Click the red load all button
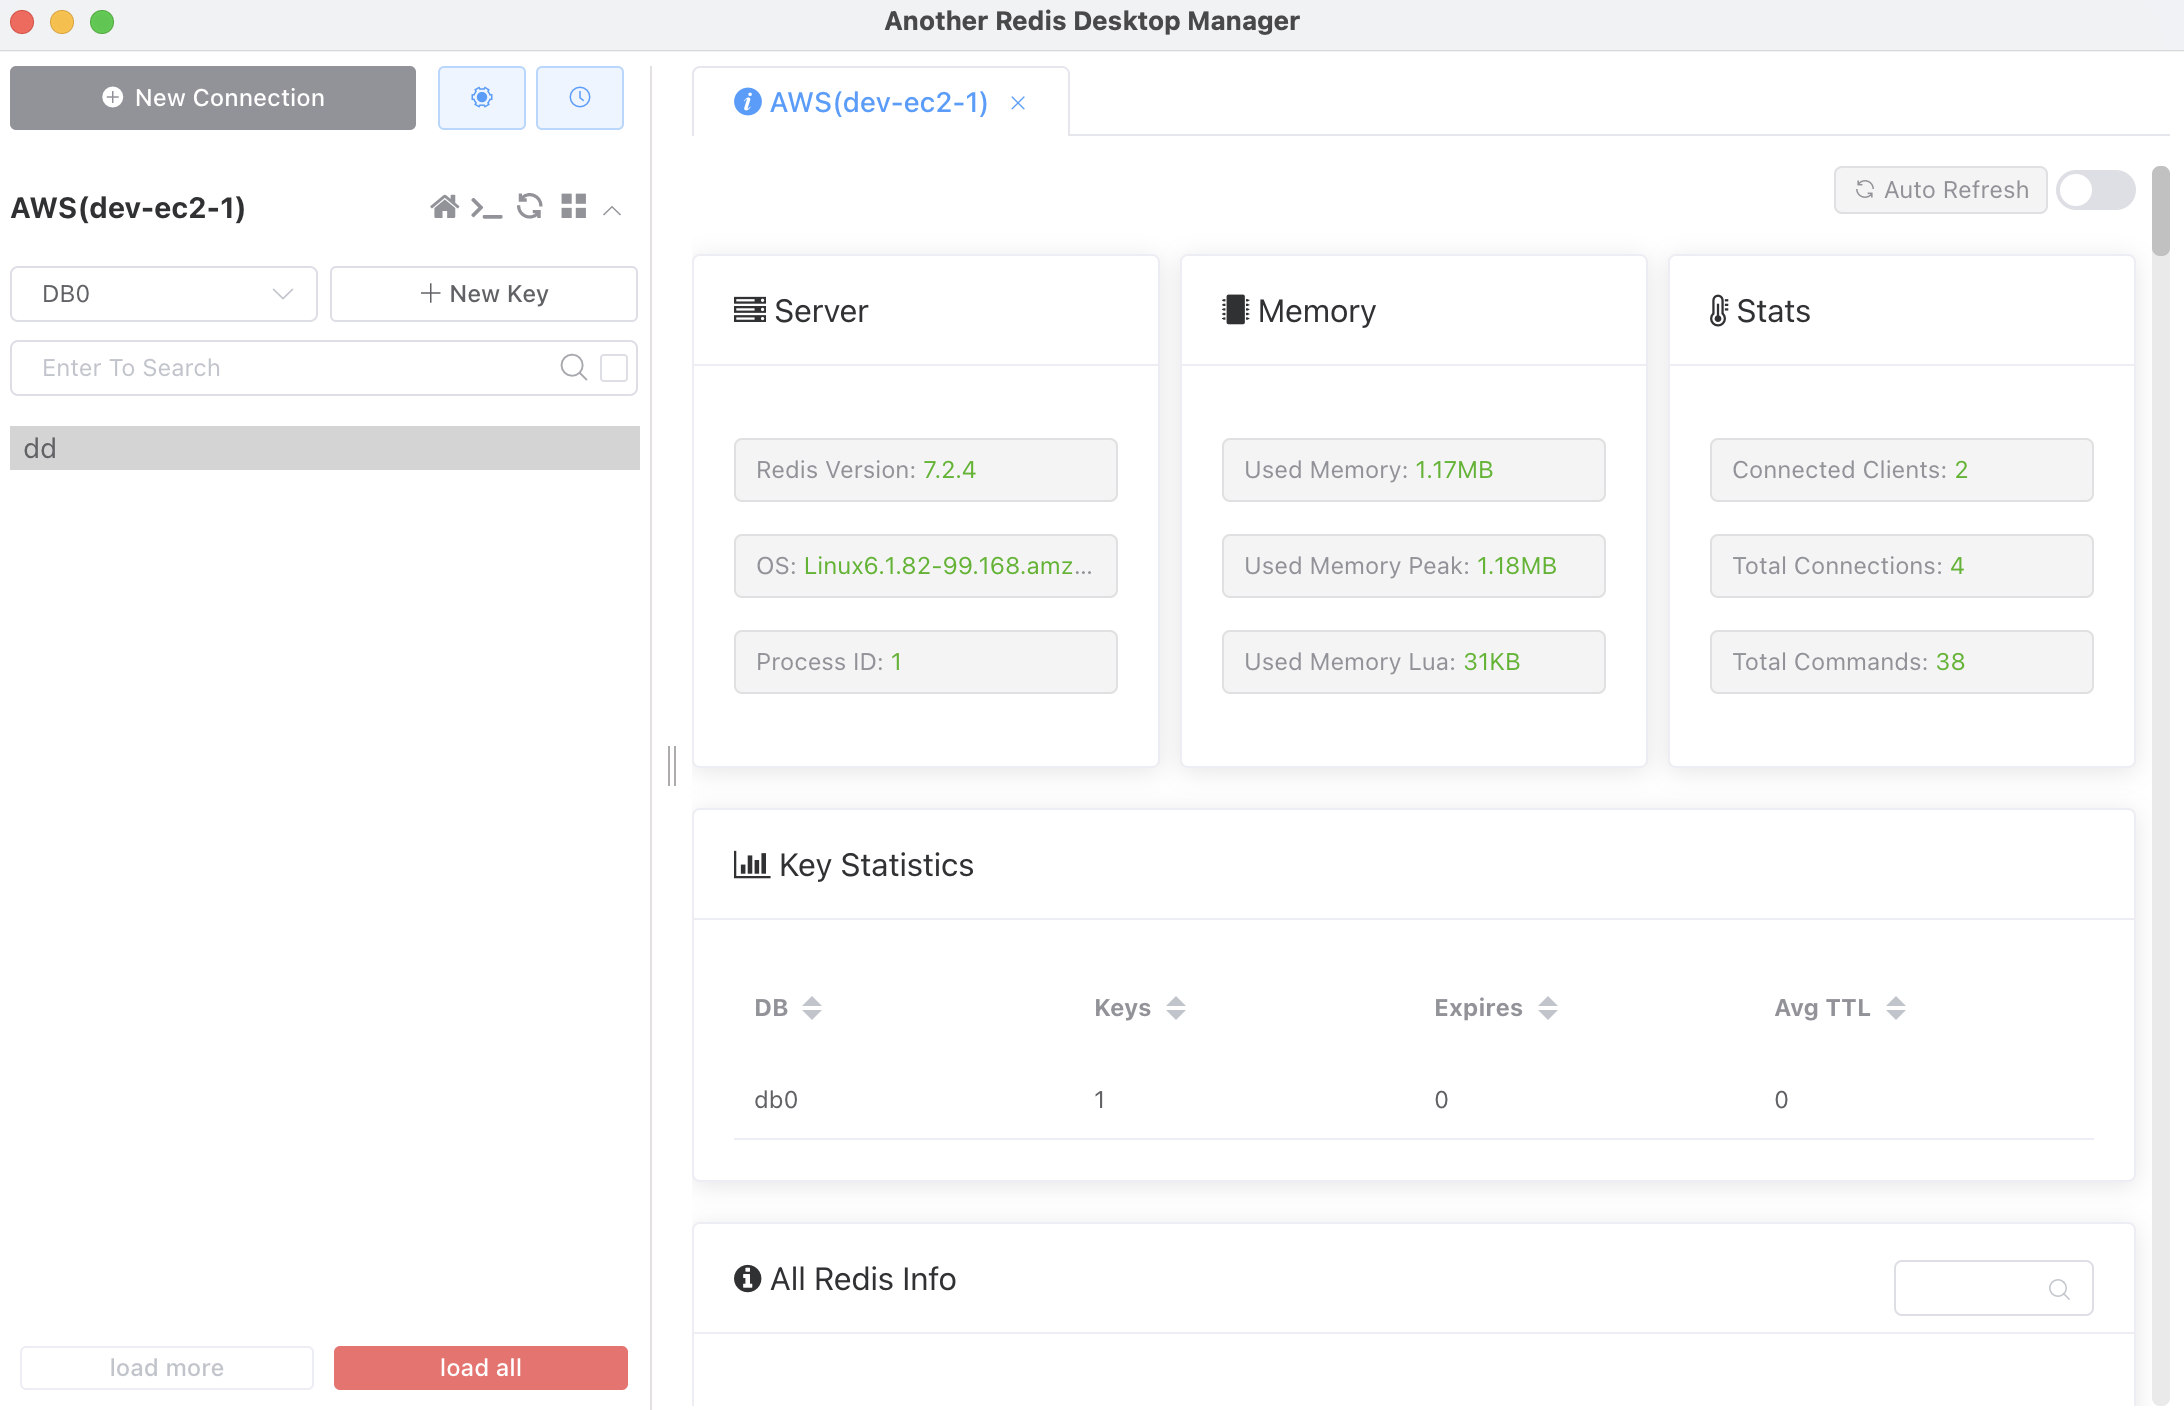The image size is (2184, 1410). click(481, 1368)
